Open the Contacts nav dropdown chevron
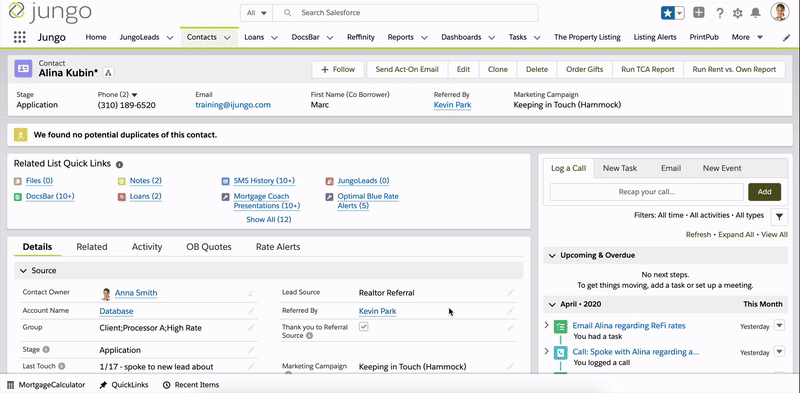This screenshot has height=393, width=800. (x=228, y=38)
